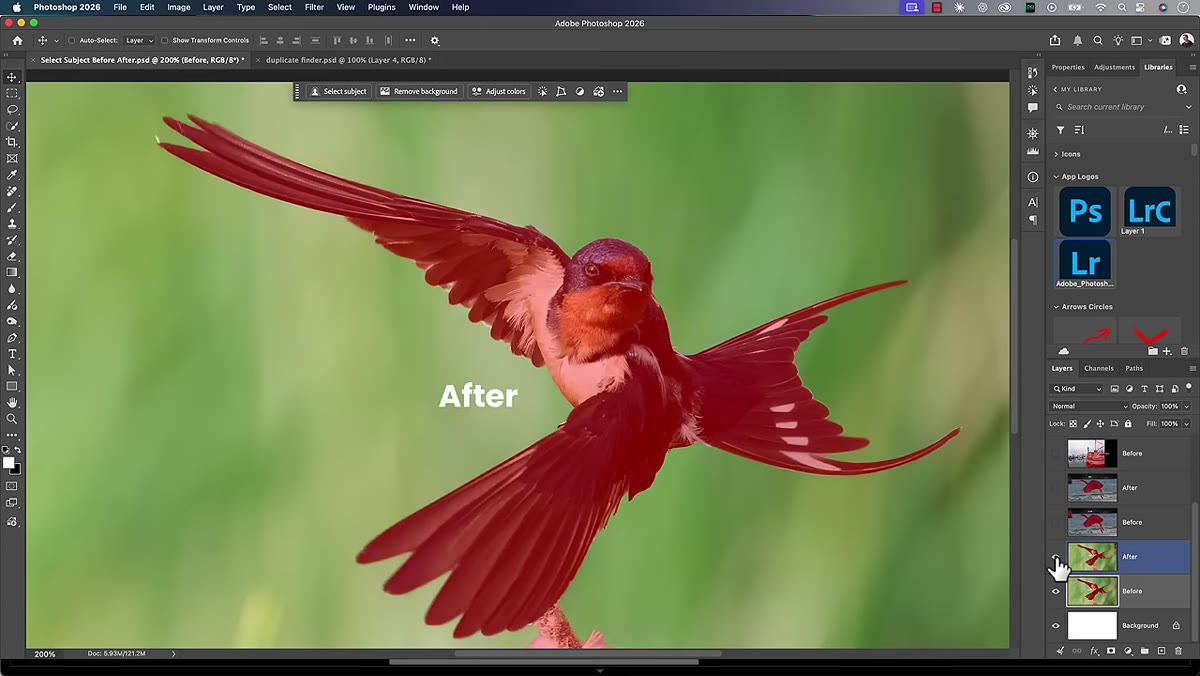Open the options bar gear settings

(434, 41)
